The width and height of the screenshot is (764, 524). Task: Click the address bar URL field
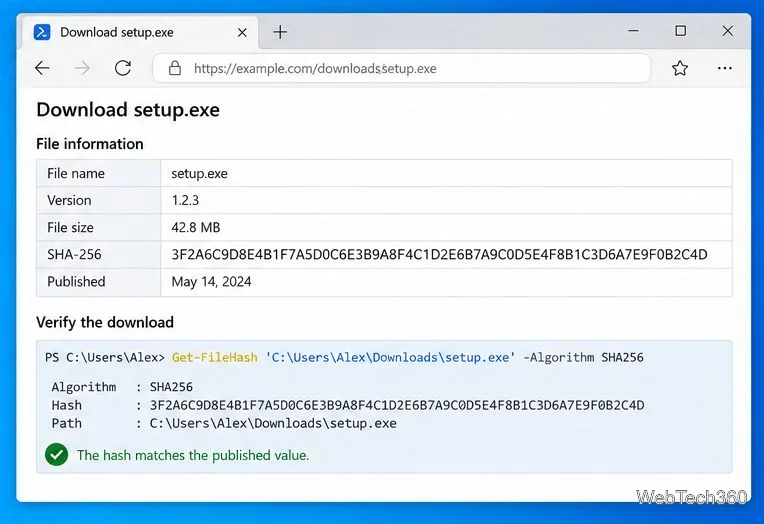(401, 68)
